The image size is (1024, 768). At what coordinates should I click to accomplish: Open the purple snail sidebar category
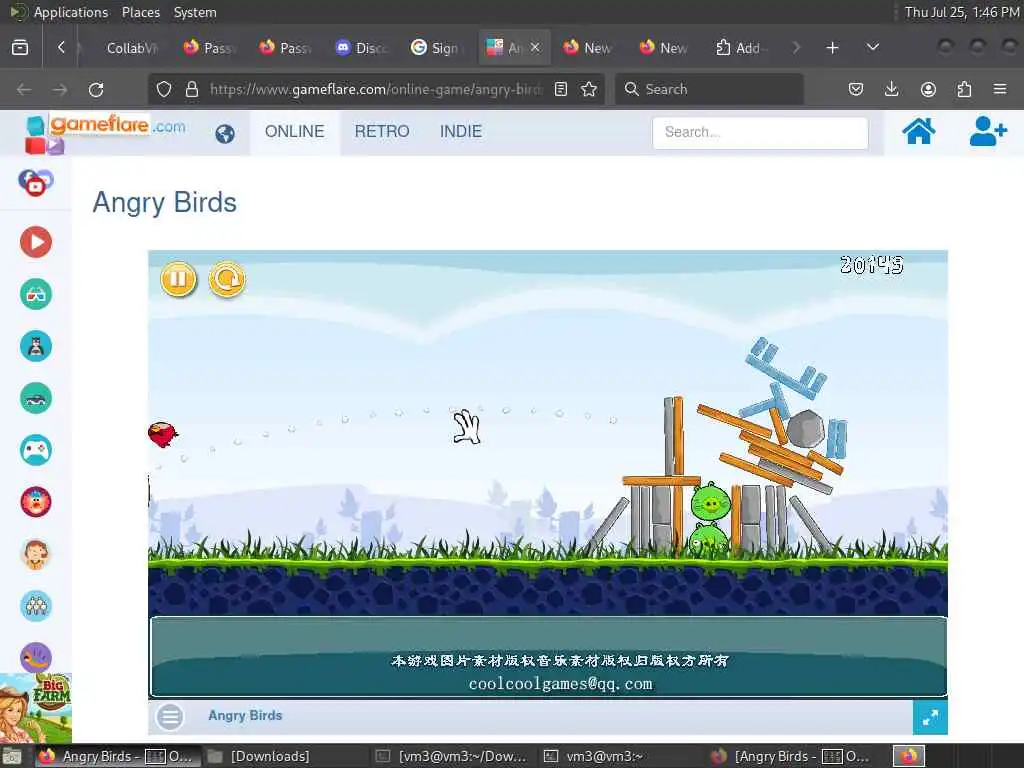(x=36, y=657)
